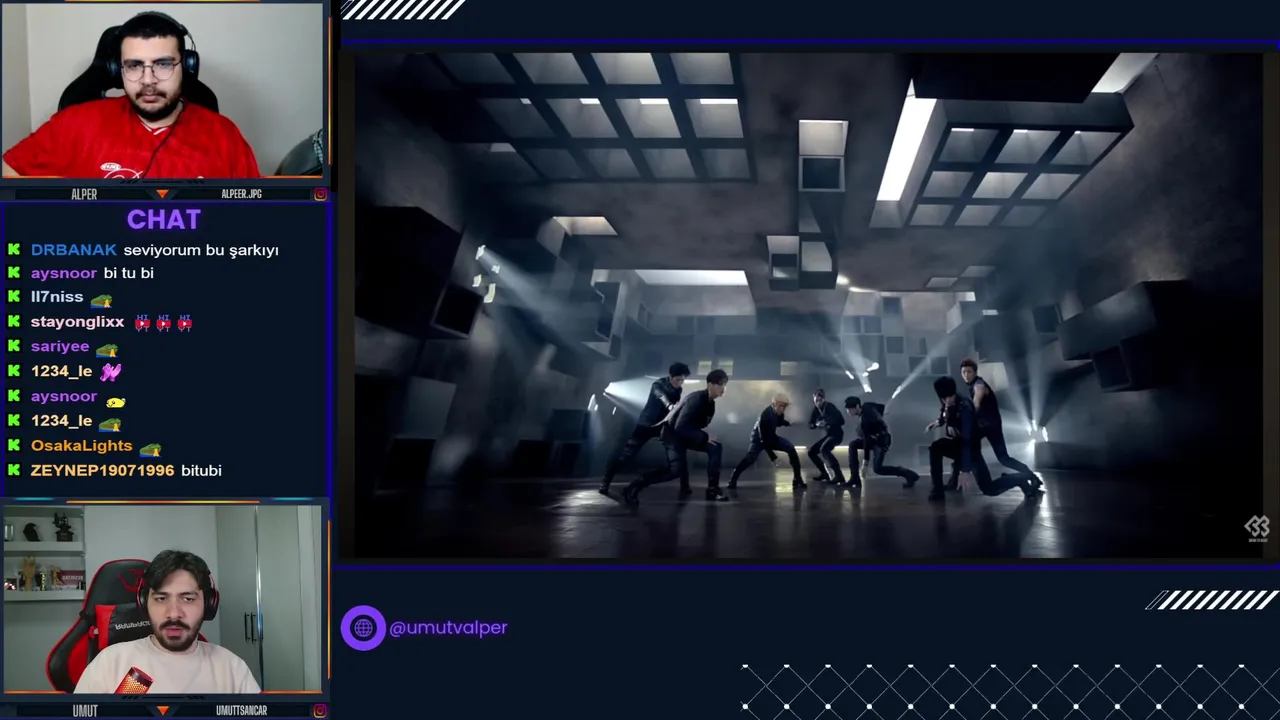This screenshot has width=1280, height=720.
Task: Open Instagram icon next to ALPEER.JPG
Action: (320, 194)
